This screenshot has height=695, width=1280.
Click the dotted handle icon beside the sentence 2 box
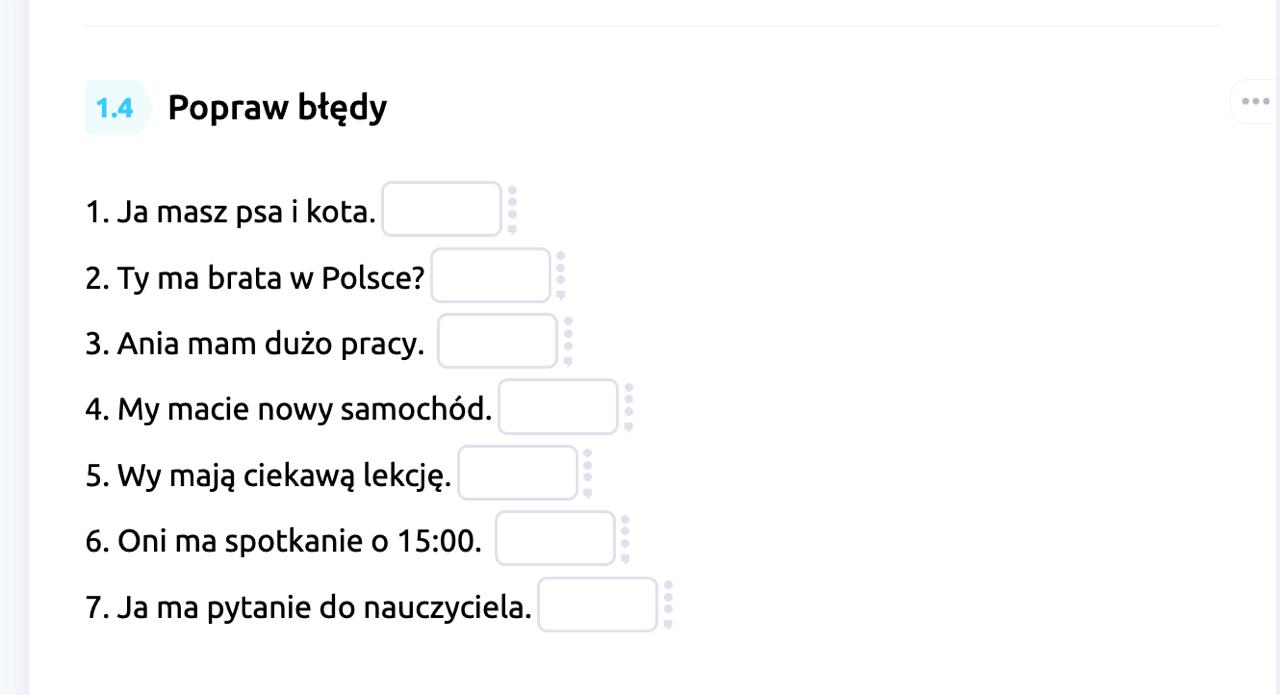561,275
